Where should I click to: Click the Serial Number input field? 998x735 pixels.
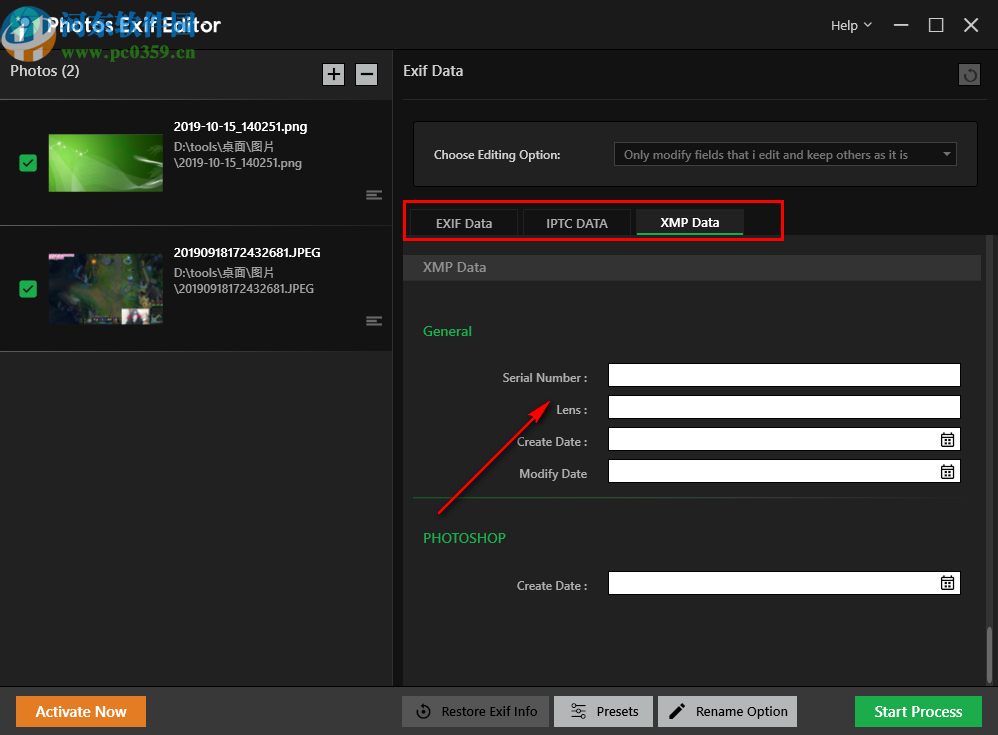click(x=784, y=375)
